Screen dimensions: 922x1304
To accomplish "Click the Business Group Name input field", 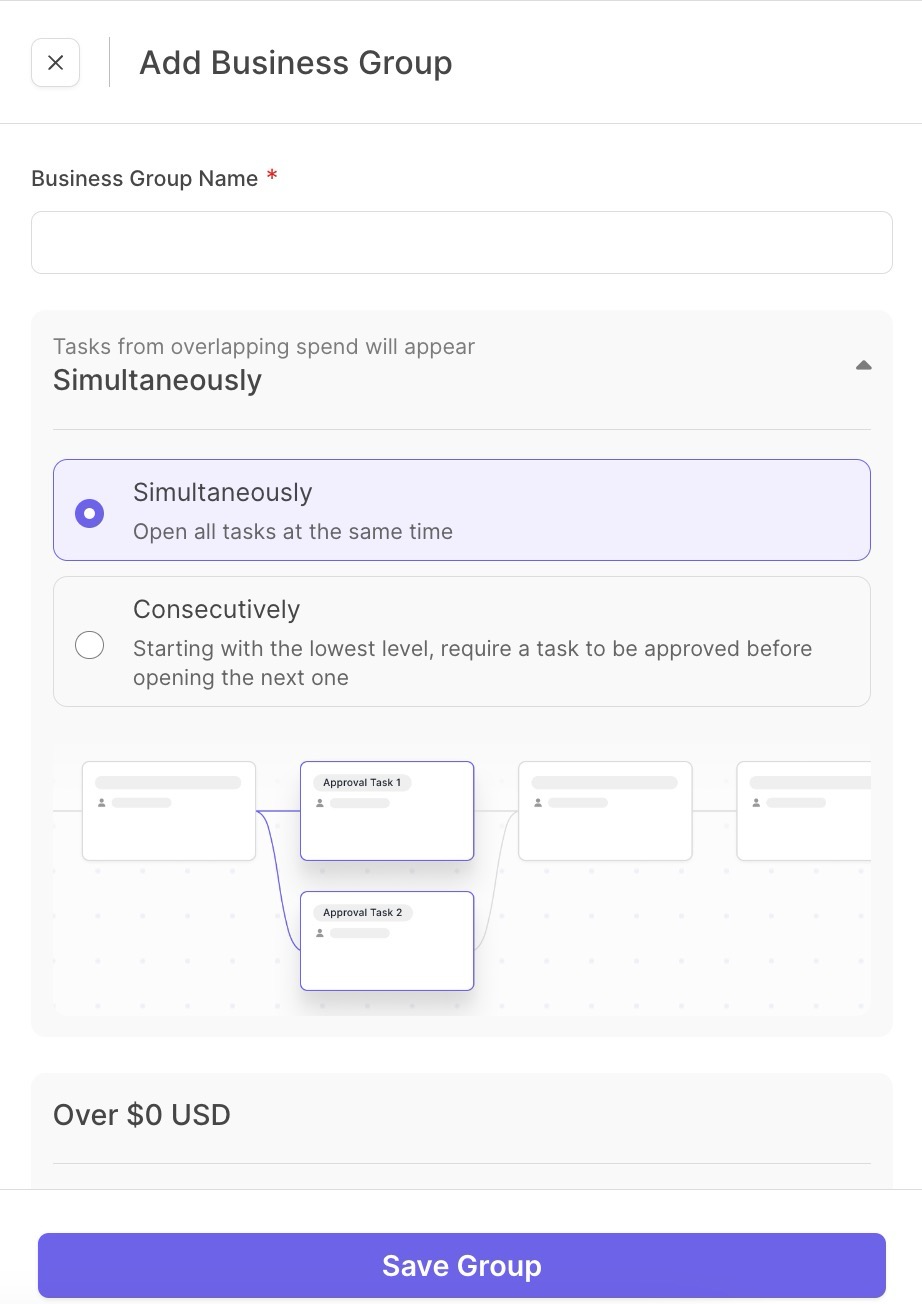I will (x=462, y=242).
